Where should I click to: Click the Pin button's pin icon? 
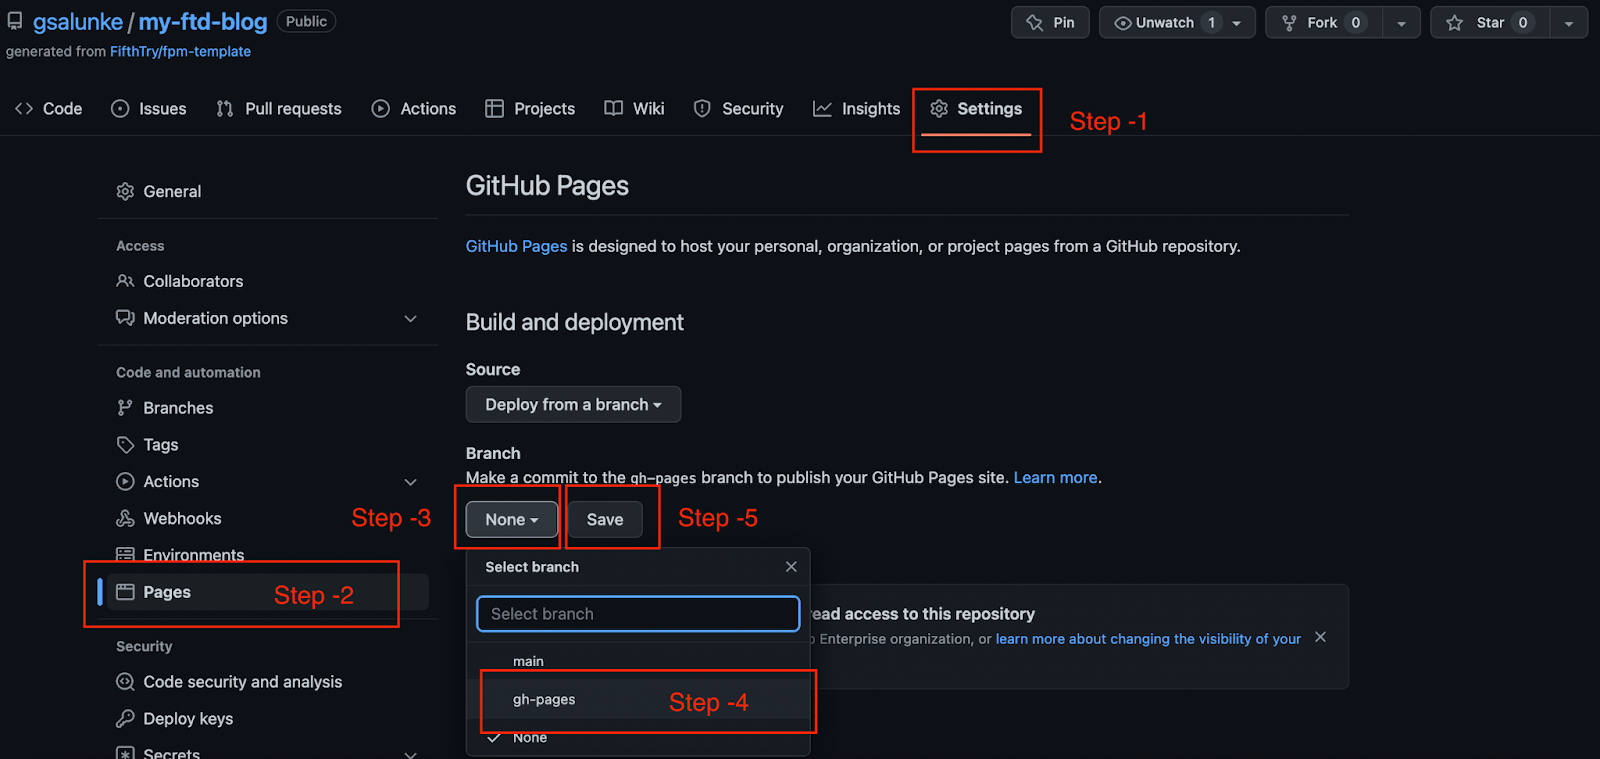click(1035, 23)
